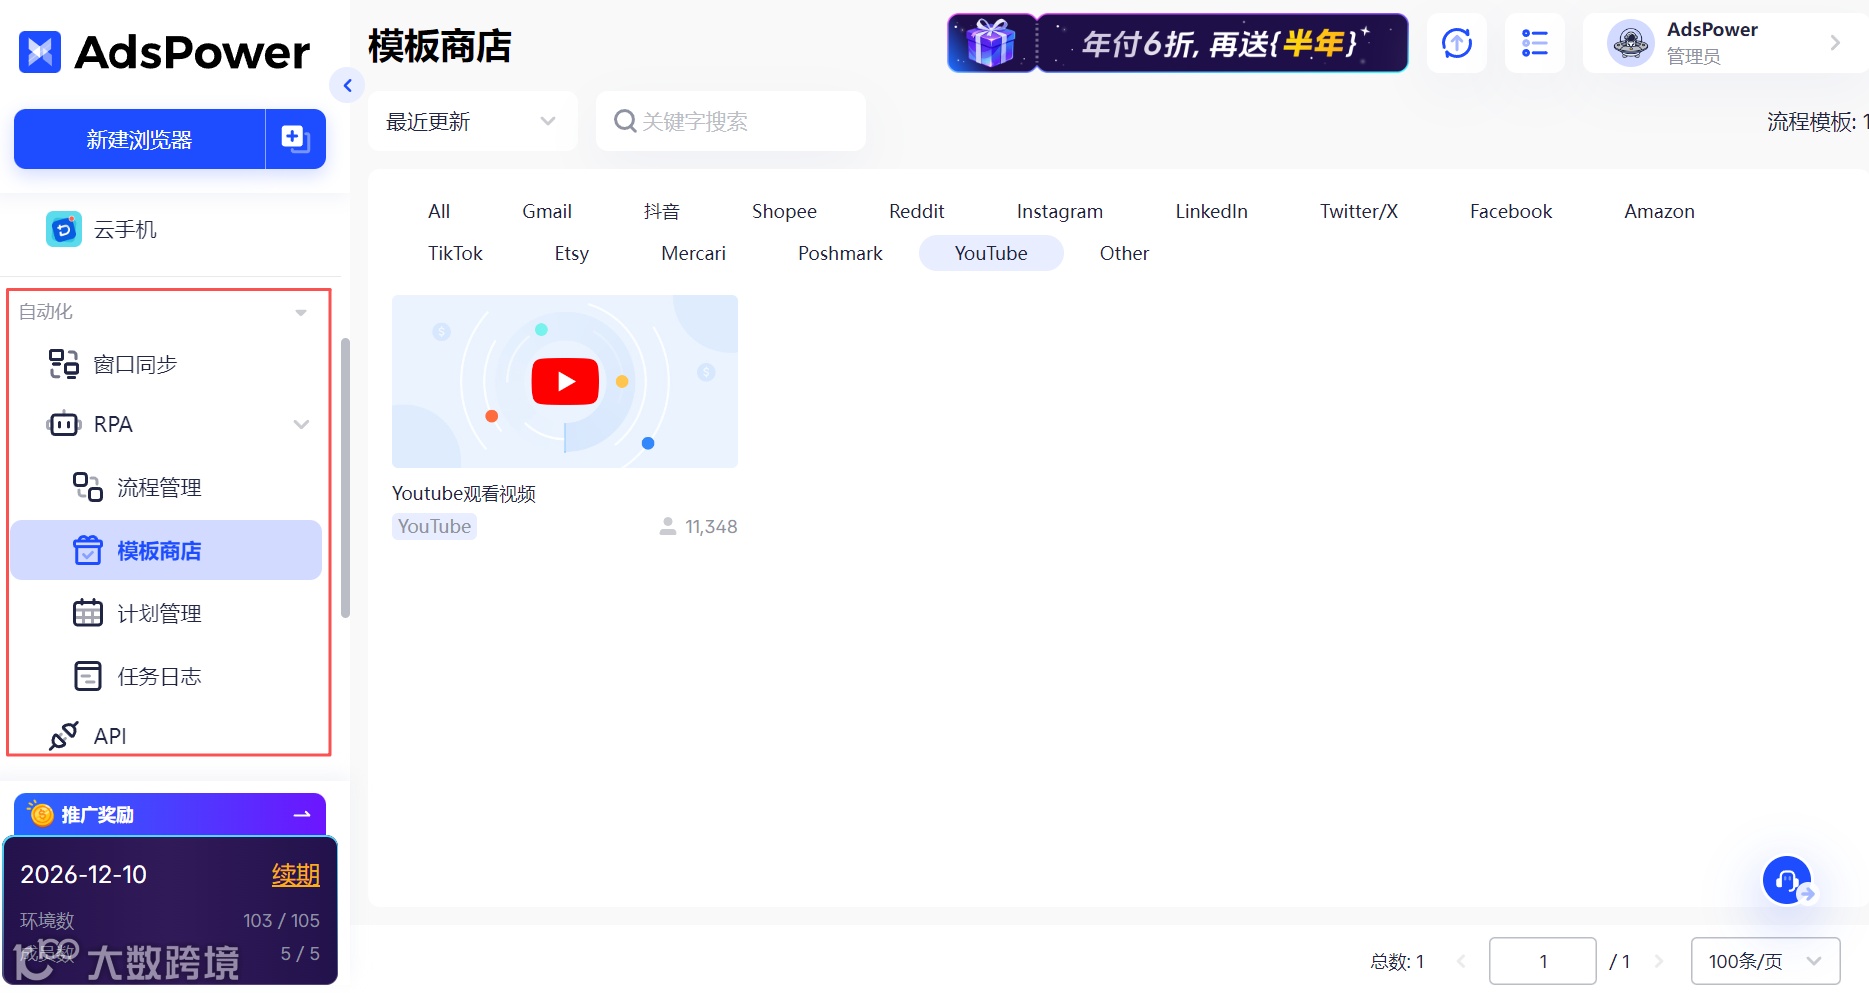Screen dimensions: 1869x993
Task: Click the 推广奖励 coin icon
Action: coord(42,814)
